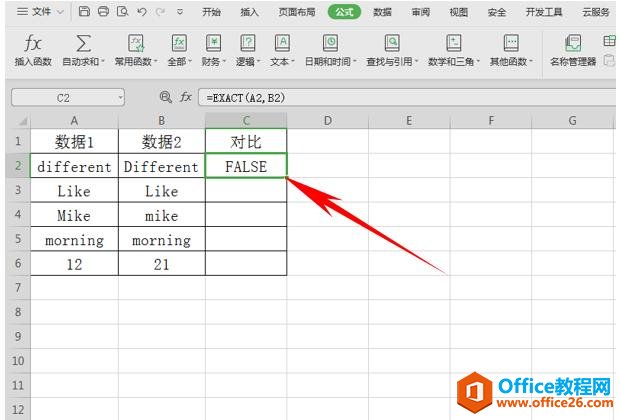
Task: Select column C header
Action: (246, 121)
